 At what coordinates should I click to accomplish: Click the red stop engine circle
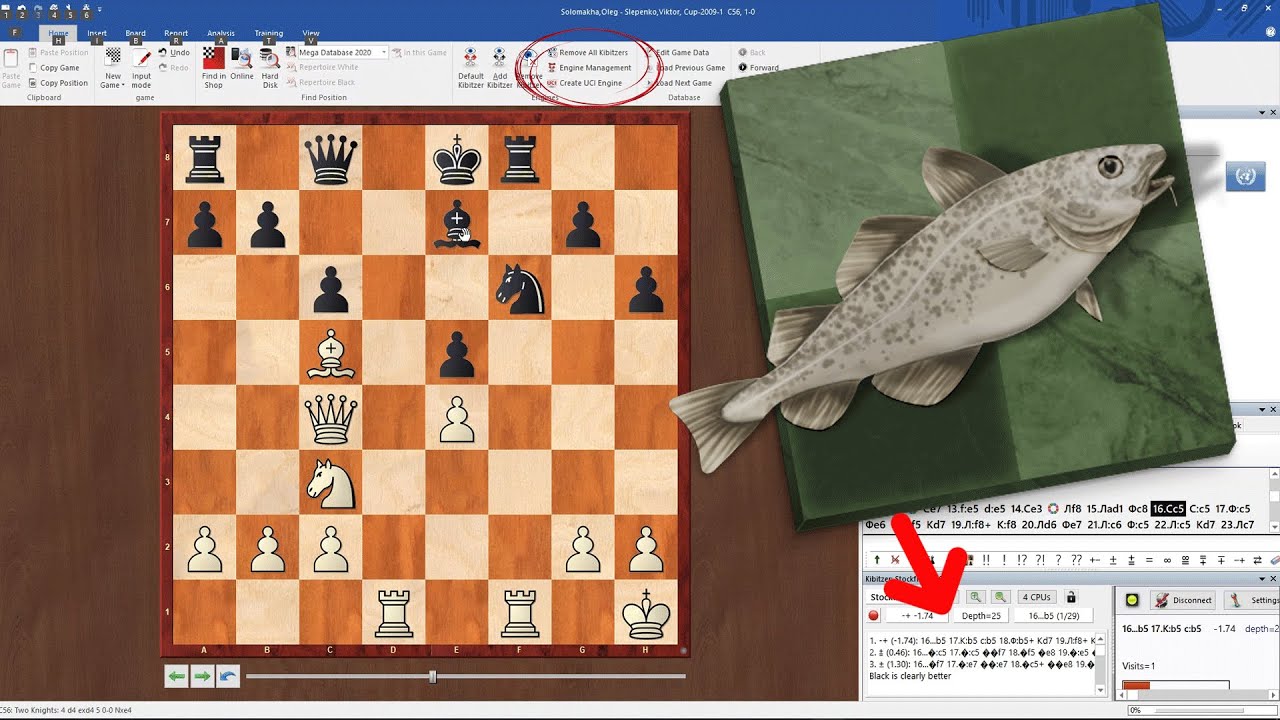pos(874,616)
